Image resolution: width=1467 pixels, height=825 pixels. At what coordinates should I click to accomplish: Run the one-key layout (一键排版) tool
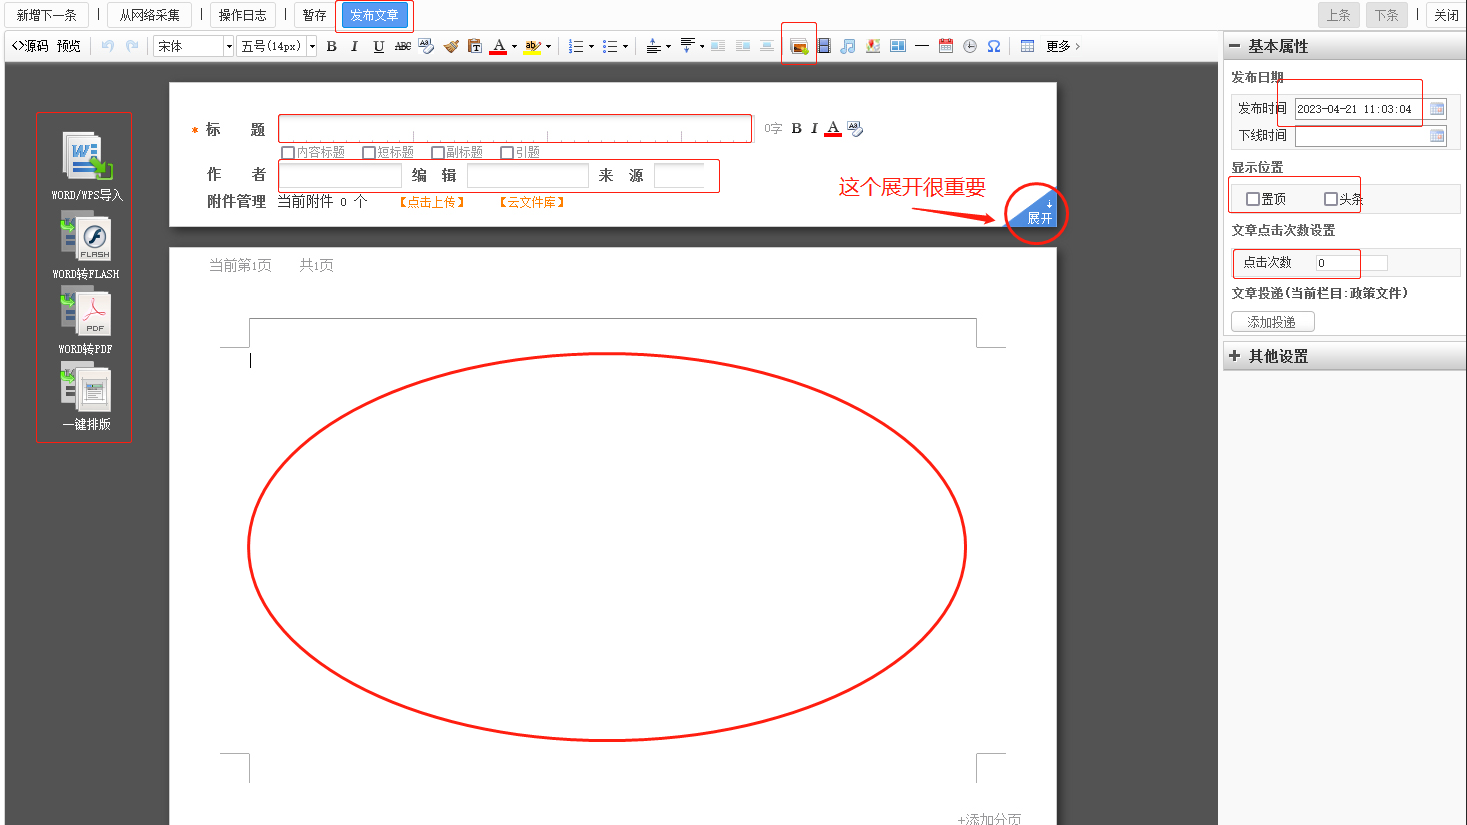point(87,390)
